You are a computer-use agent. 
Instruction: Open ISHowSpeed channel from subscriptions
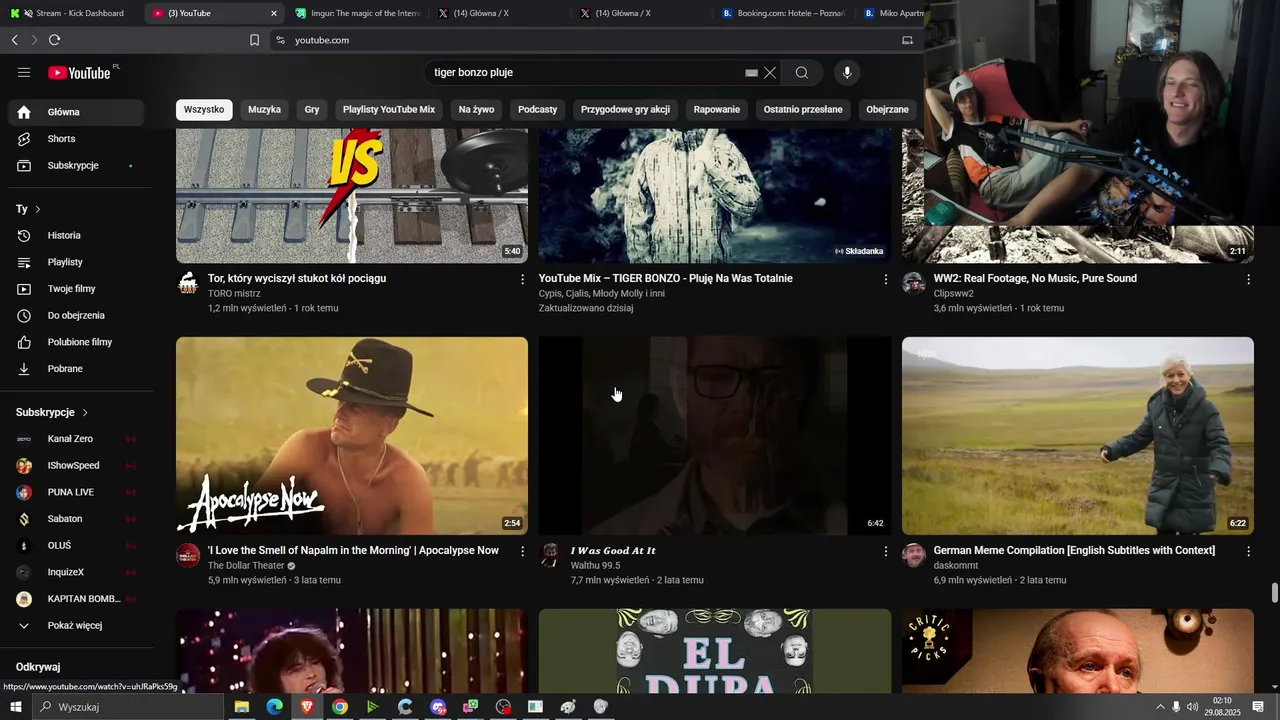(76, 466)
